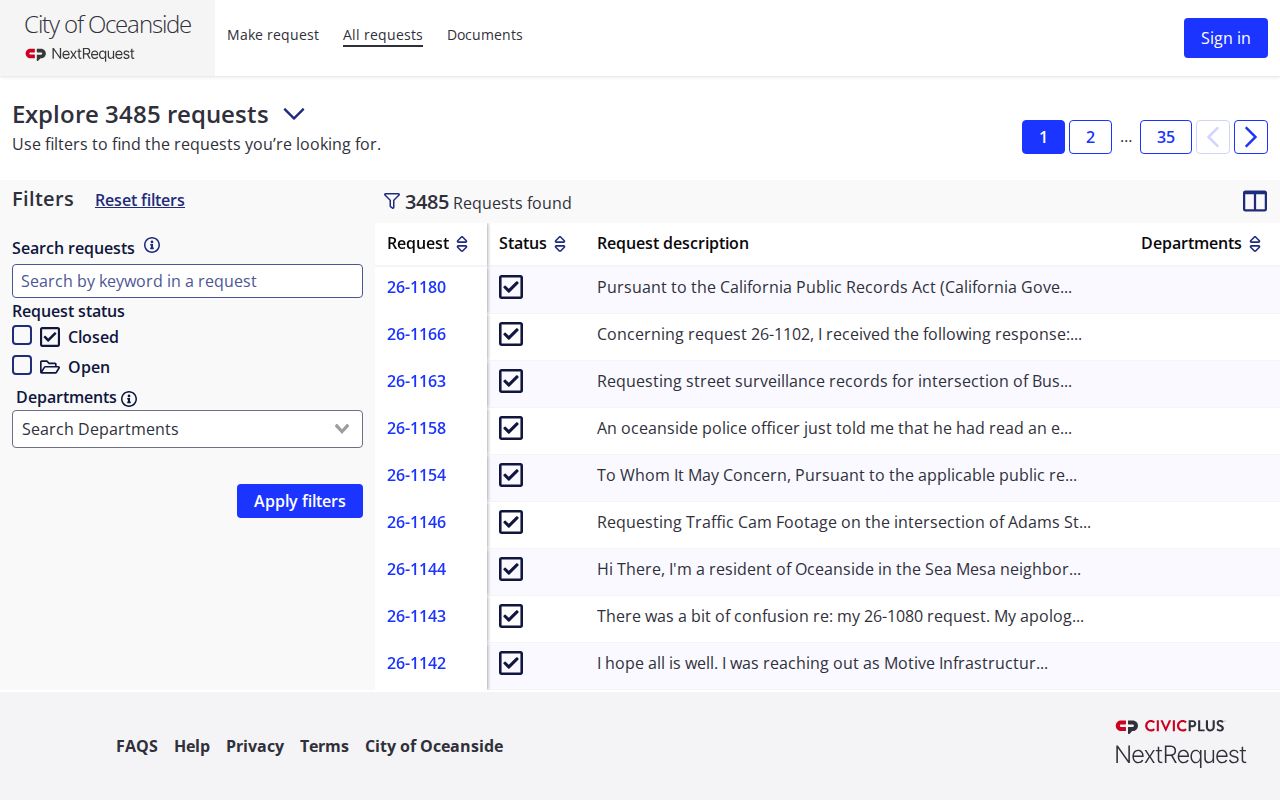Image resolution: width=1280 pixels, height=800 pixels.
Task: Sort by Departments column sort arrows
Action: pos(1255,243)
